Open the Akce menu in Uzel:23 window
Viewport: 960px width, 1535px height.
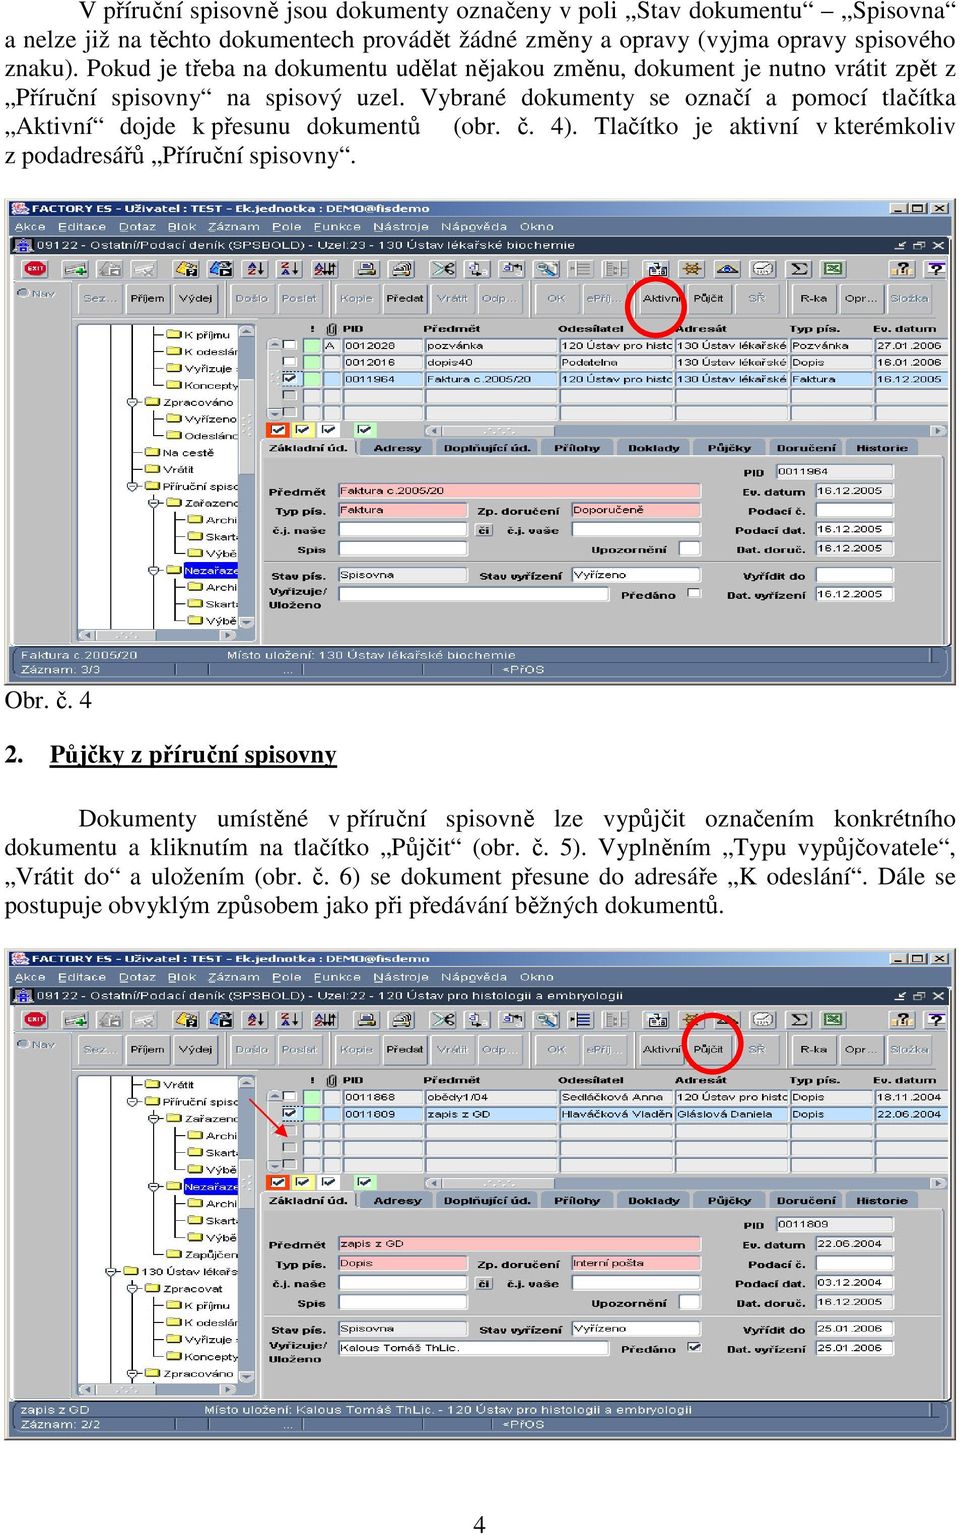tap(30, 227)
